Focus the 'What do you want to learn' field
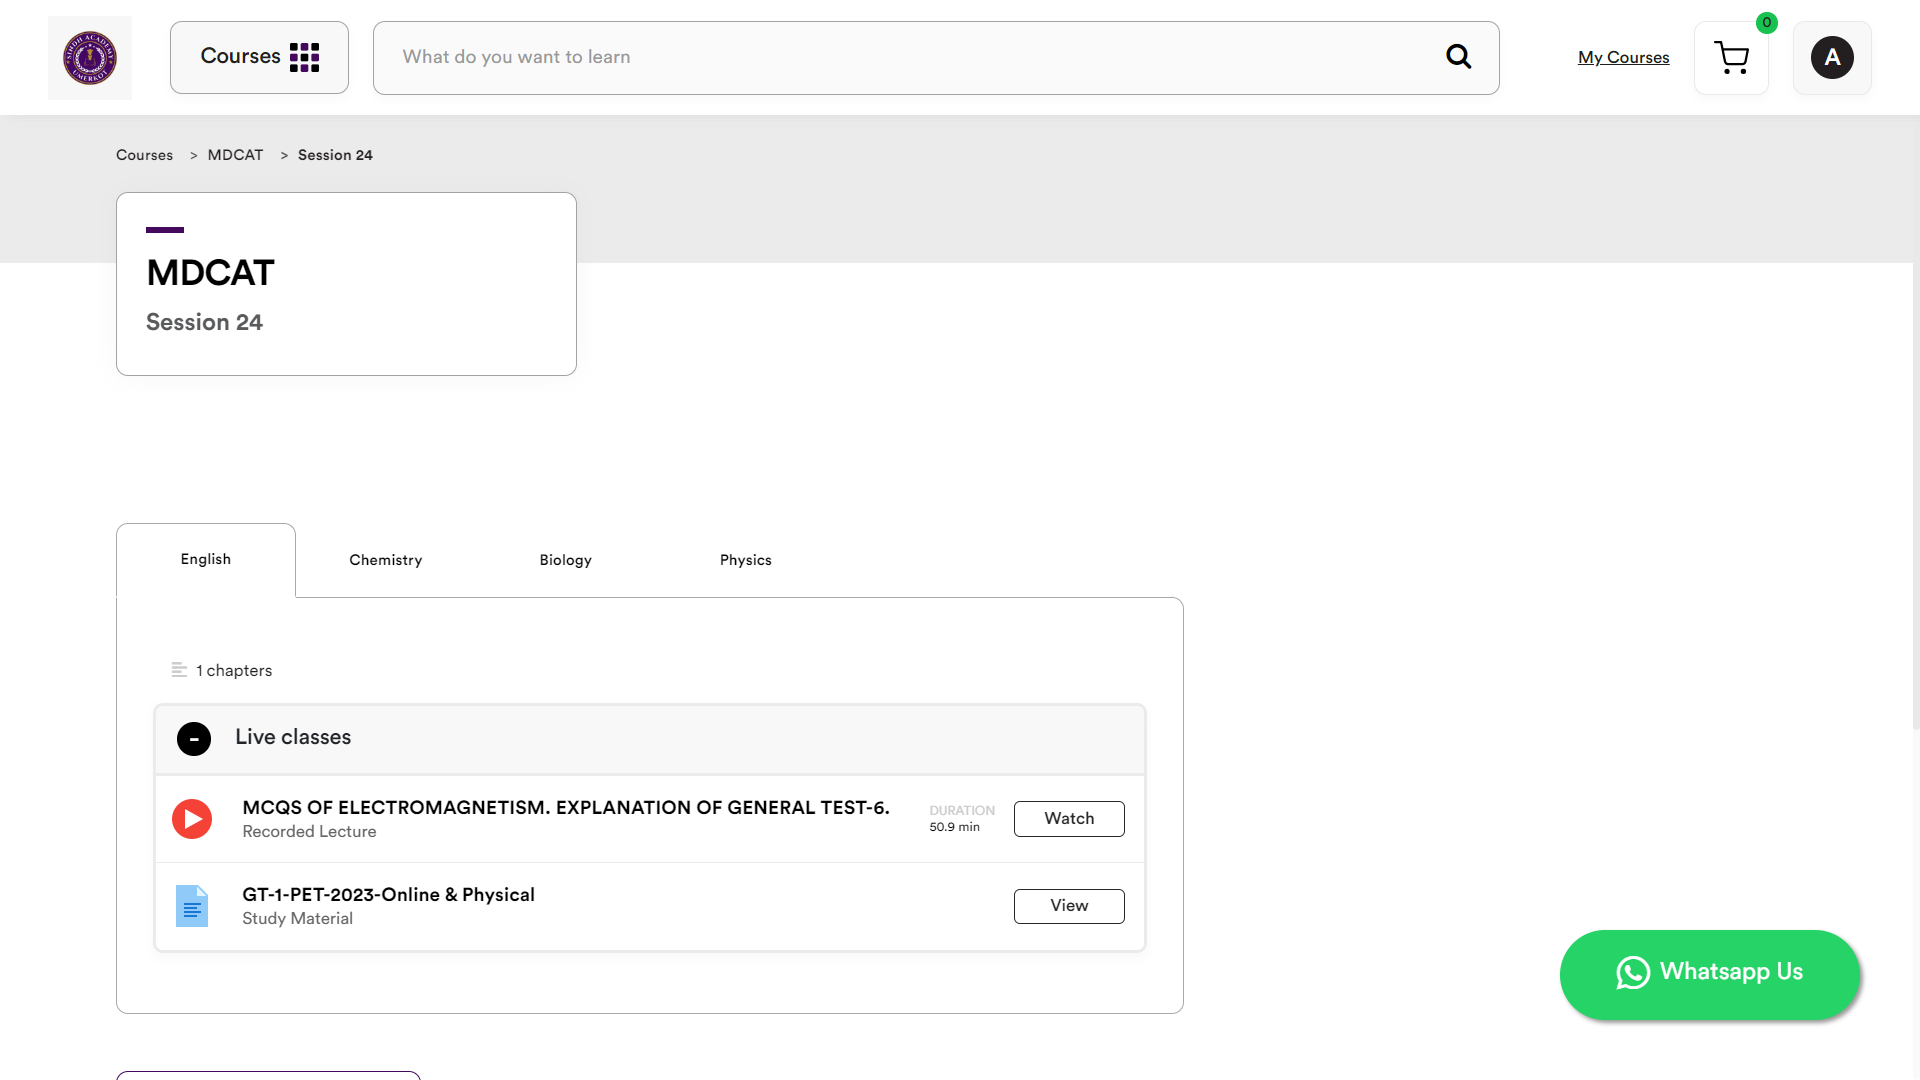Image resolution: width=1920 pixels, height=1080 pixels. click(900, 57)
